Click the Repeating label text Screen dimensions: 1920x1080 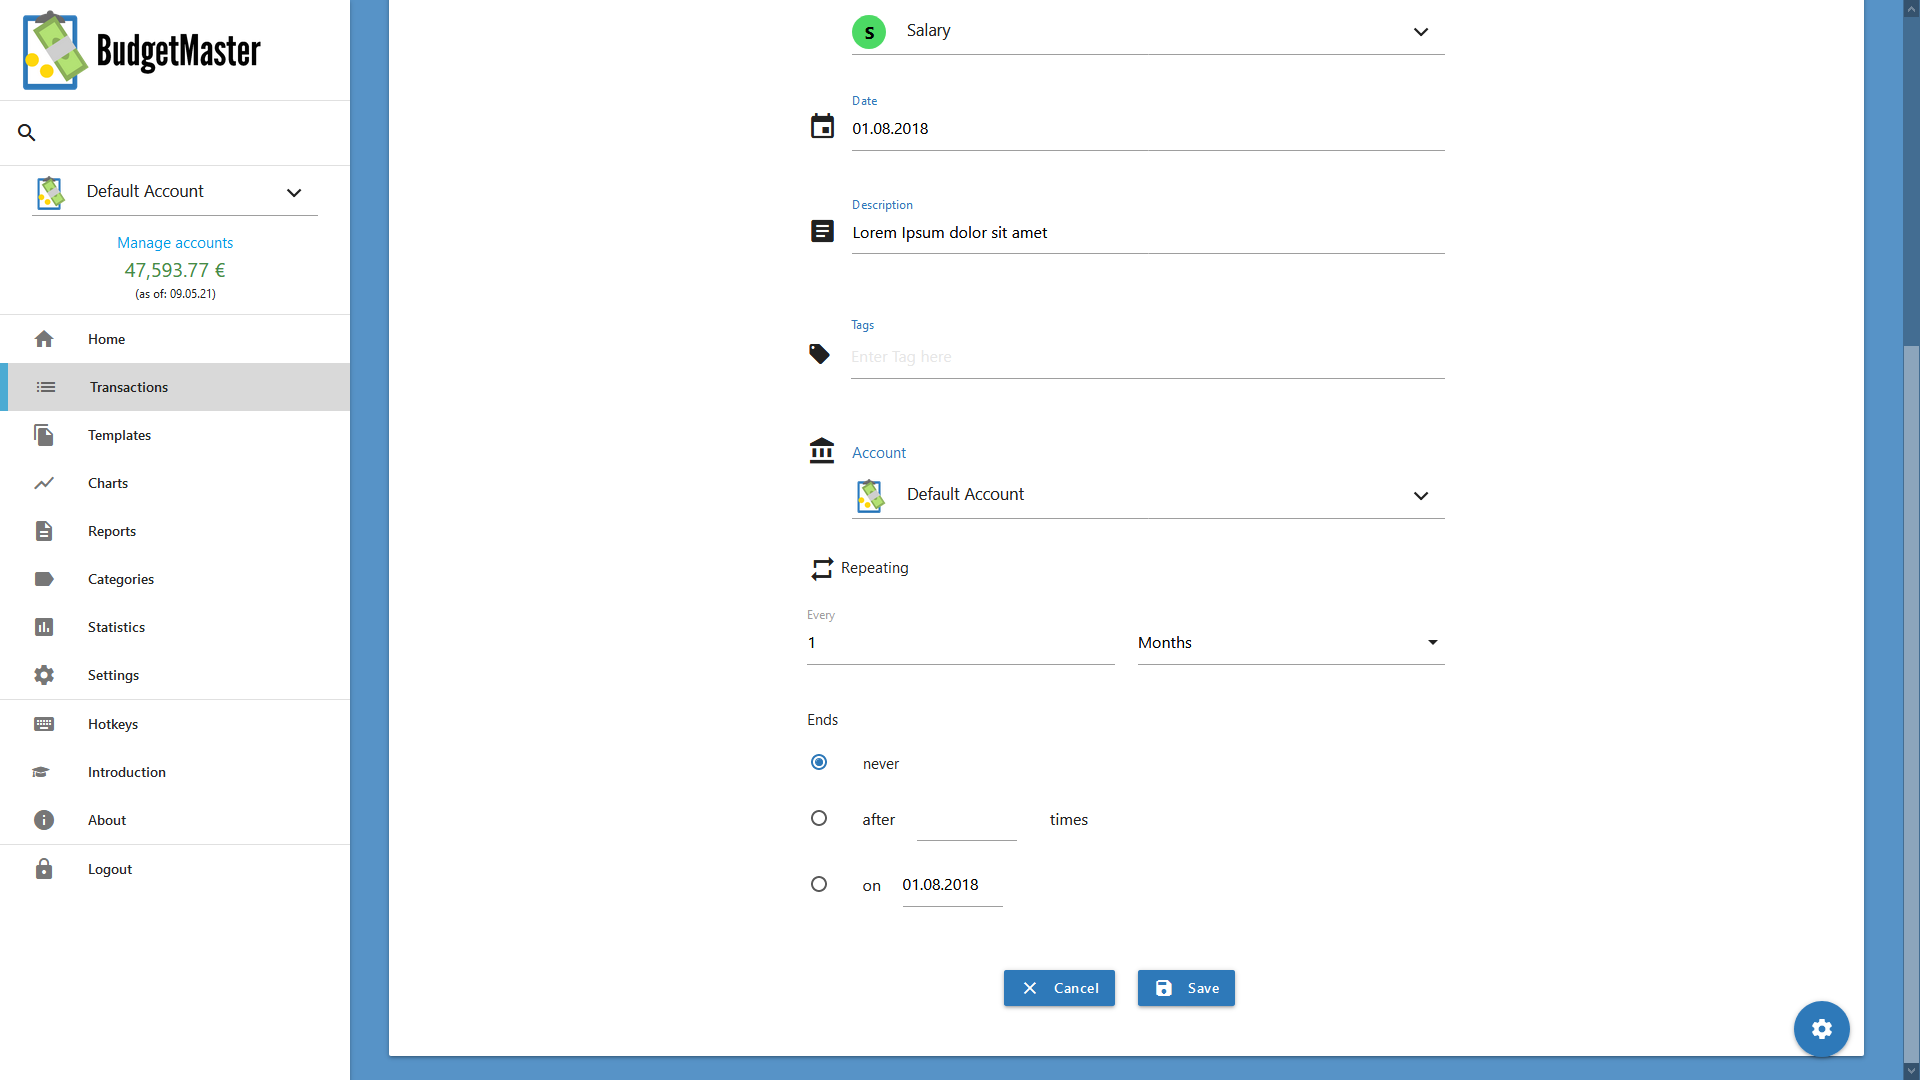875,568
